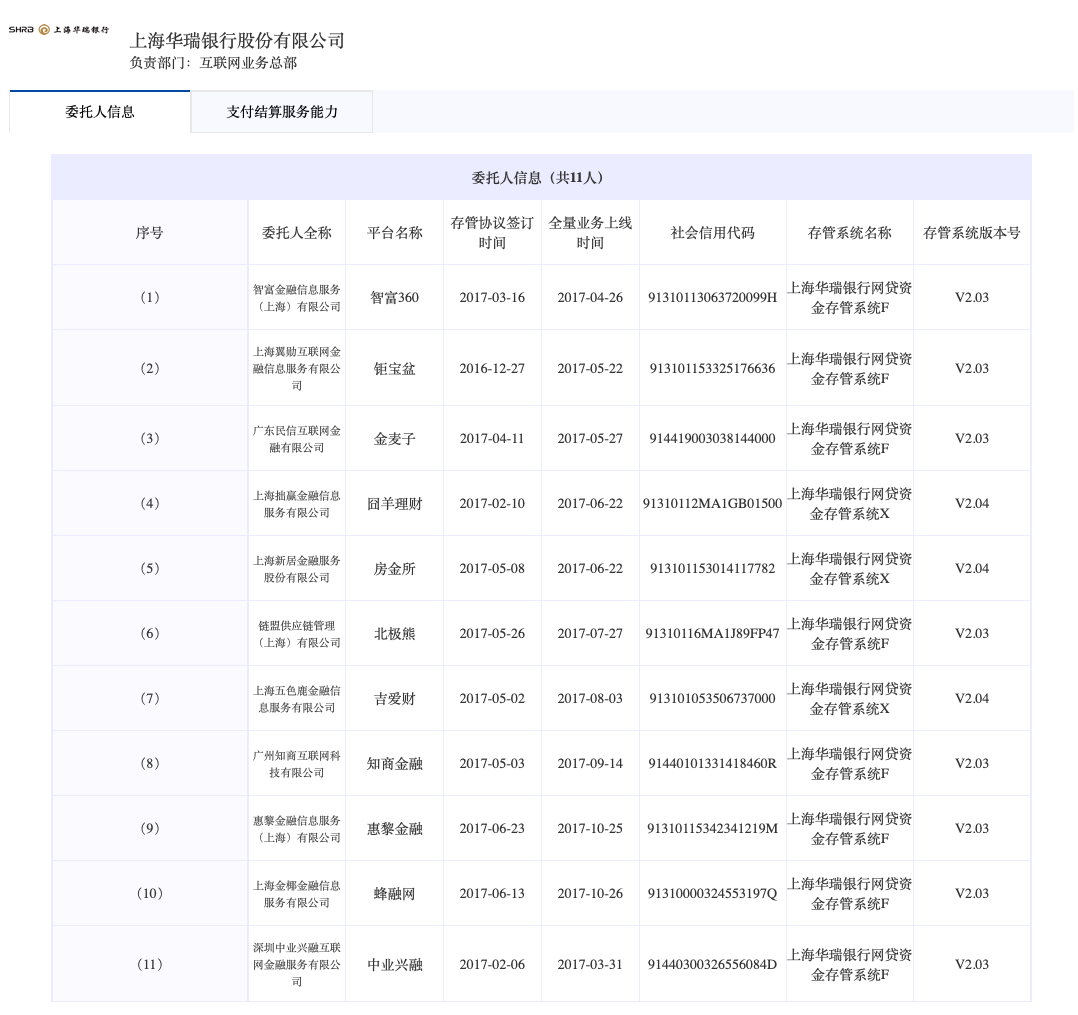Viewport: 1078px width, 1015px height.
Task: Click entrusting party 深圳中业兴融互联网金融服务有限公司
Action: 296,965
